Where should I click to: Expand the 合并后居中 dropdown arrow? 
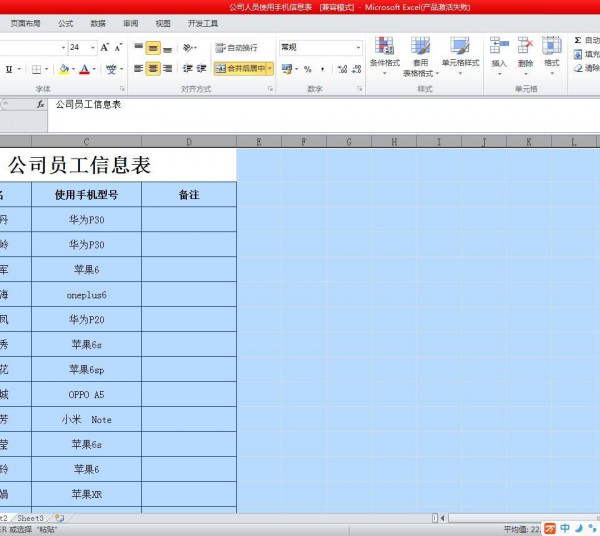(x=270, y=69)
